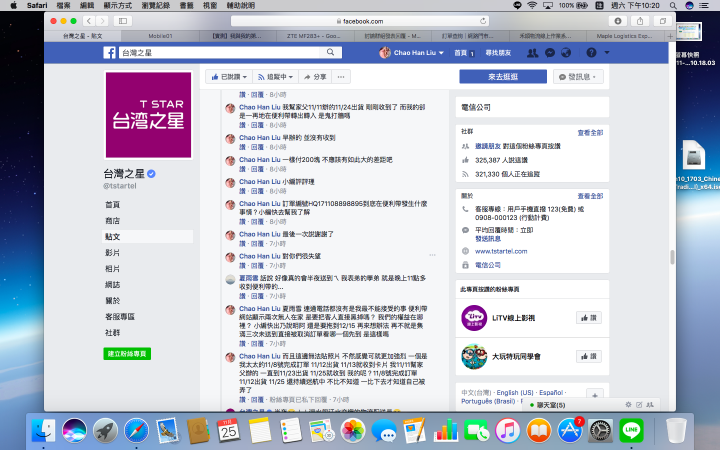Click the page vertical scrollbar thumb
This screenshot has width=720, height=450.
coord(672,257)
